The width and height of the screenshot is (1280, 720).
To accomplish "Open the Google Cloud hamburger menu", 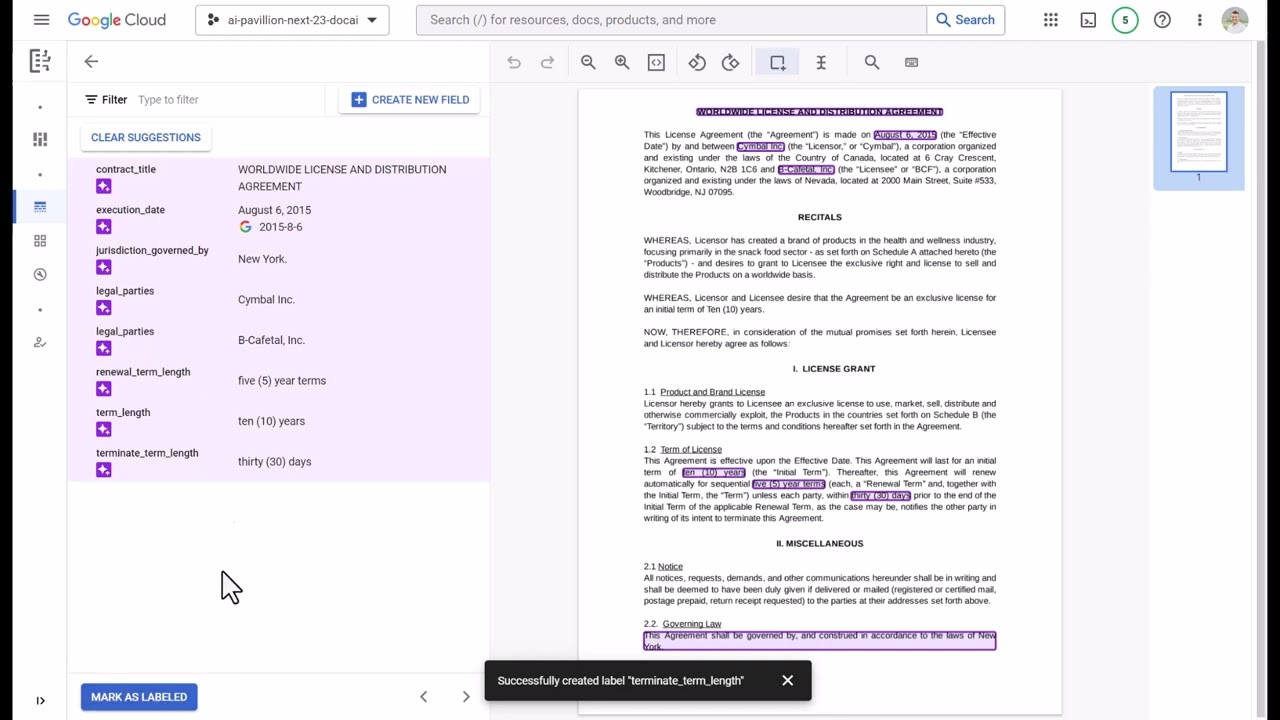I will pos(41,20).
